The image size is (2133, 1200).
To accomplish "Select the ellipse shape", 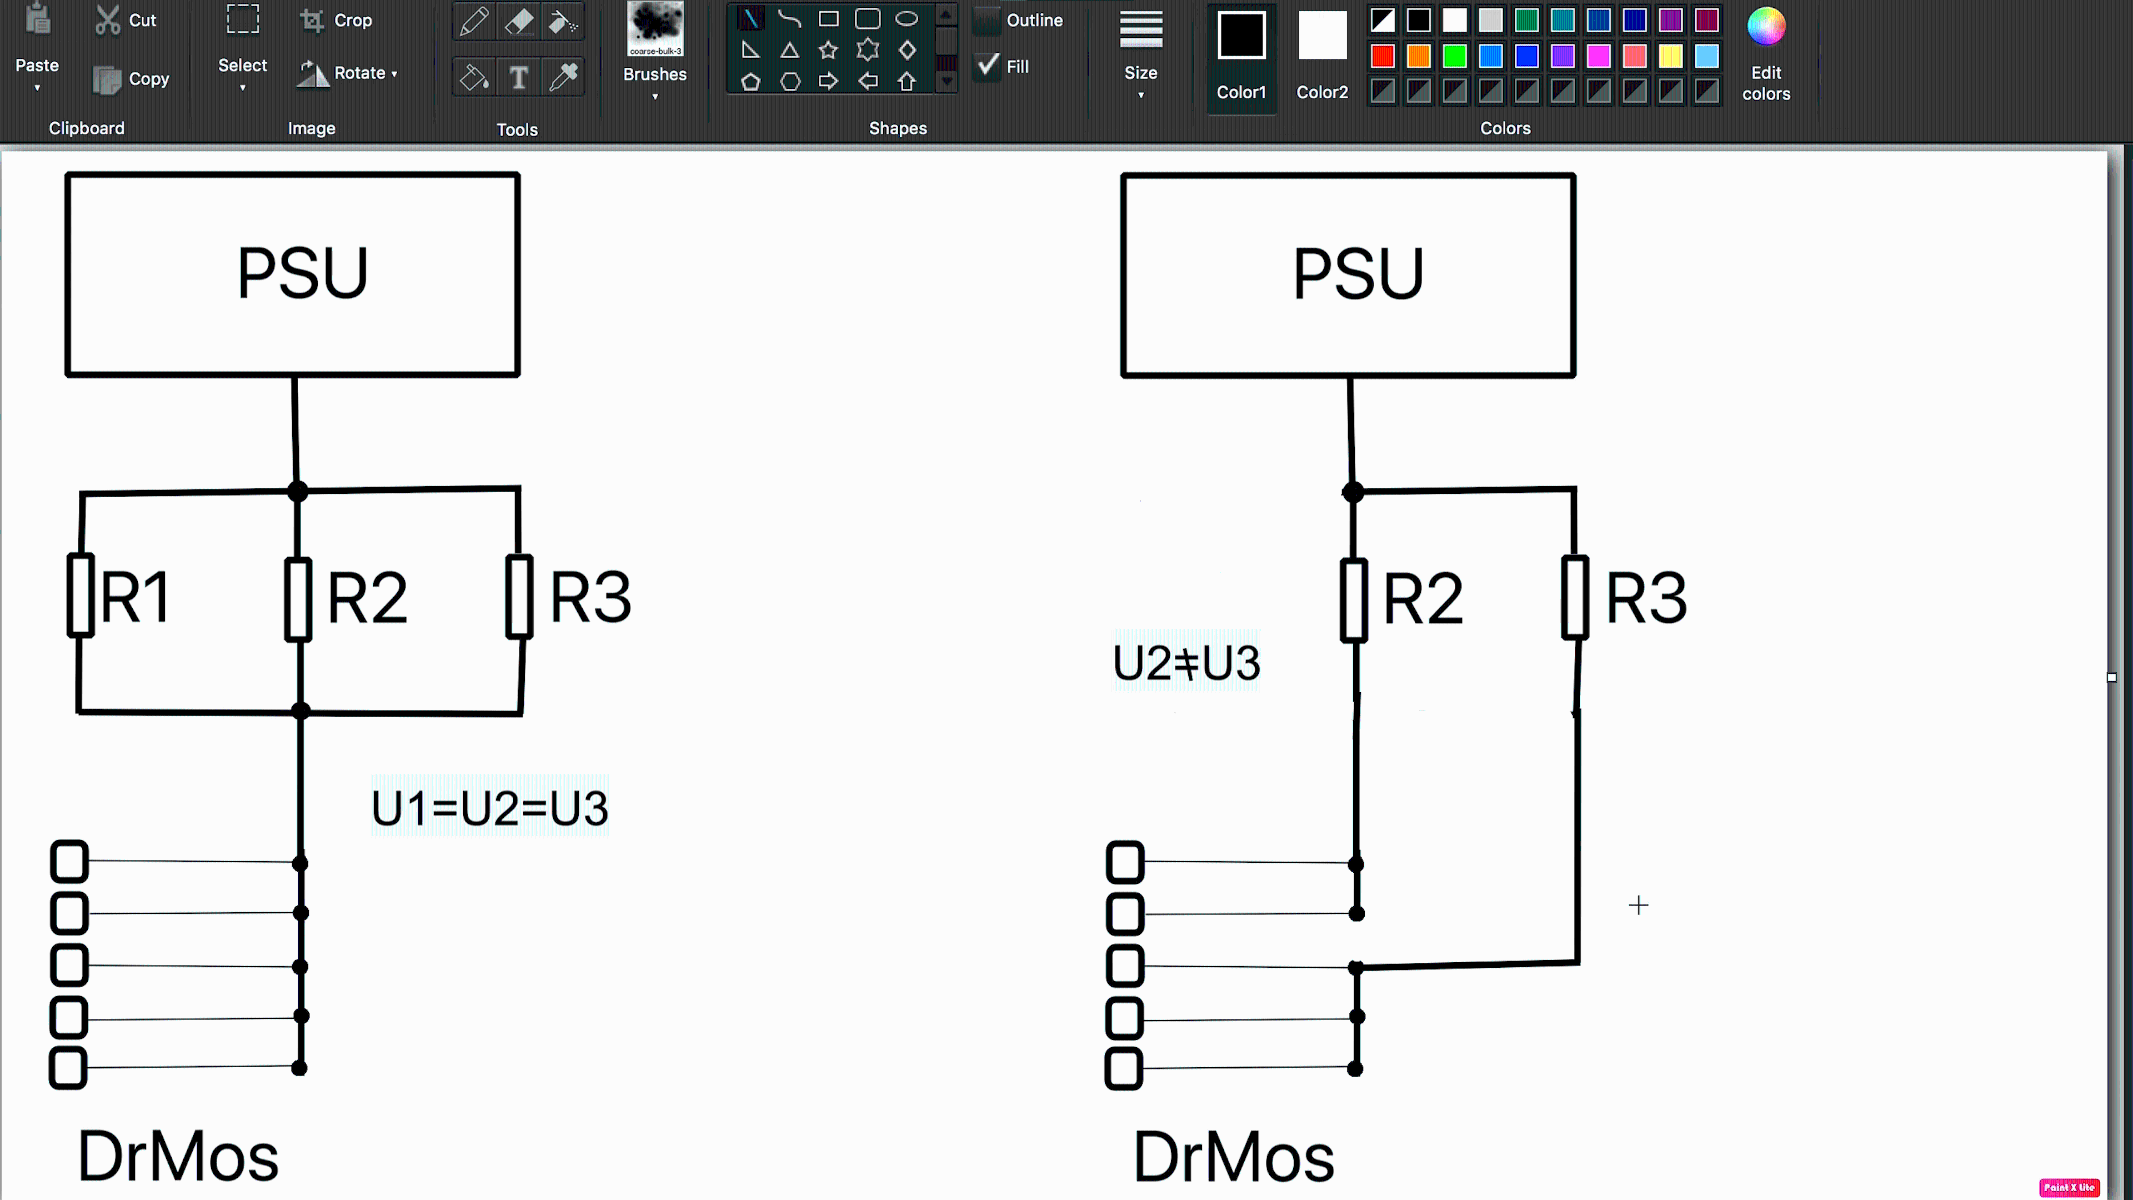I will 906,19.
